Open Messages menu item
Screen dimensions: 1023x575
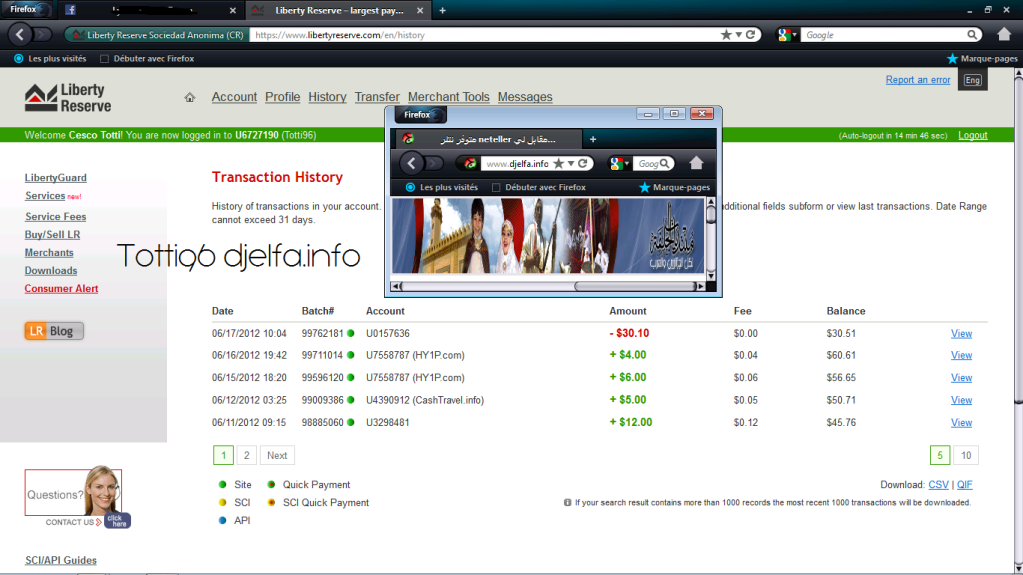[525, 97]
